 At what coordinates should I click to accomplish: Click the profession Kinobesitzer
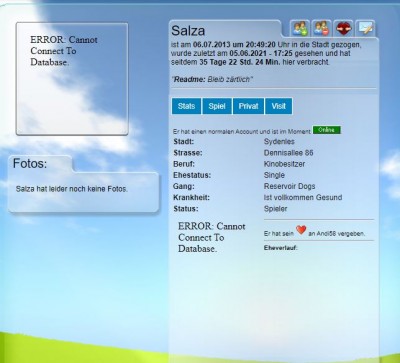(284, 164)
